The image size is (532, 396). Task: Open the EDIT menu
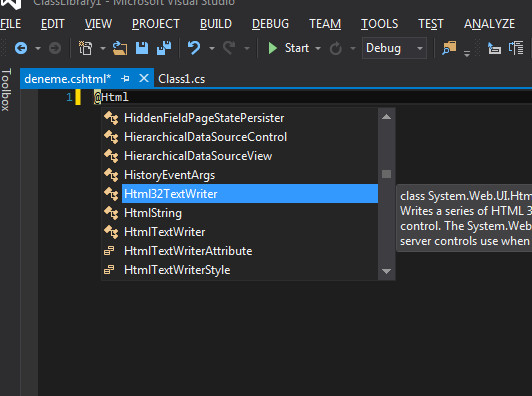(x=53, y=24)
